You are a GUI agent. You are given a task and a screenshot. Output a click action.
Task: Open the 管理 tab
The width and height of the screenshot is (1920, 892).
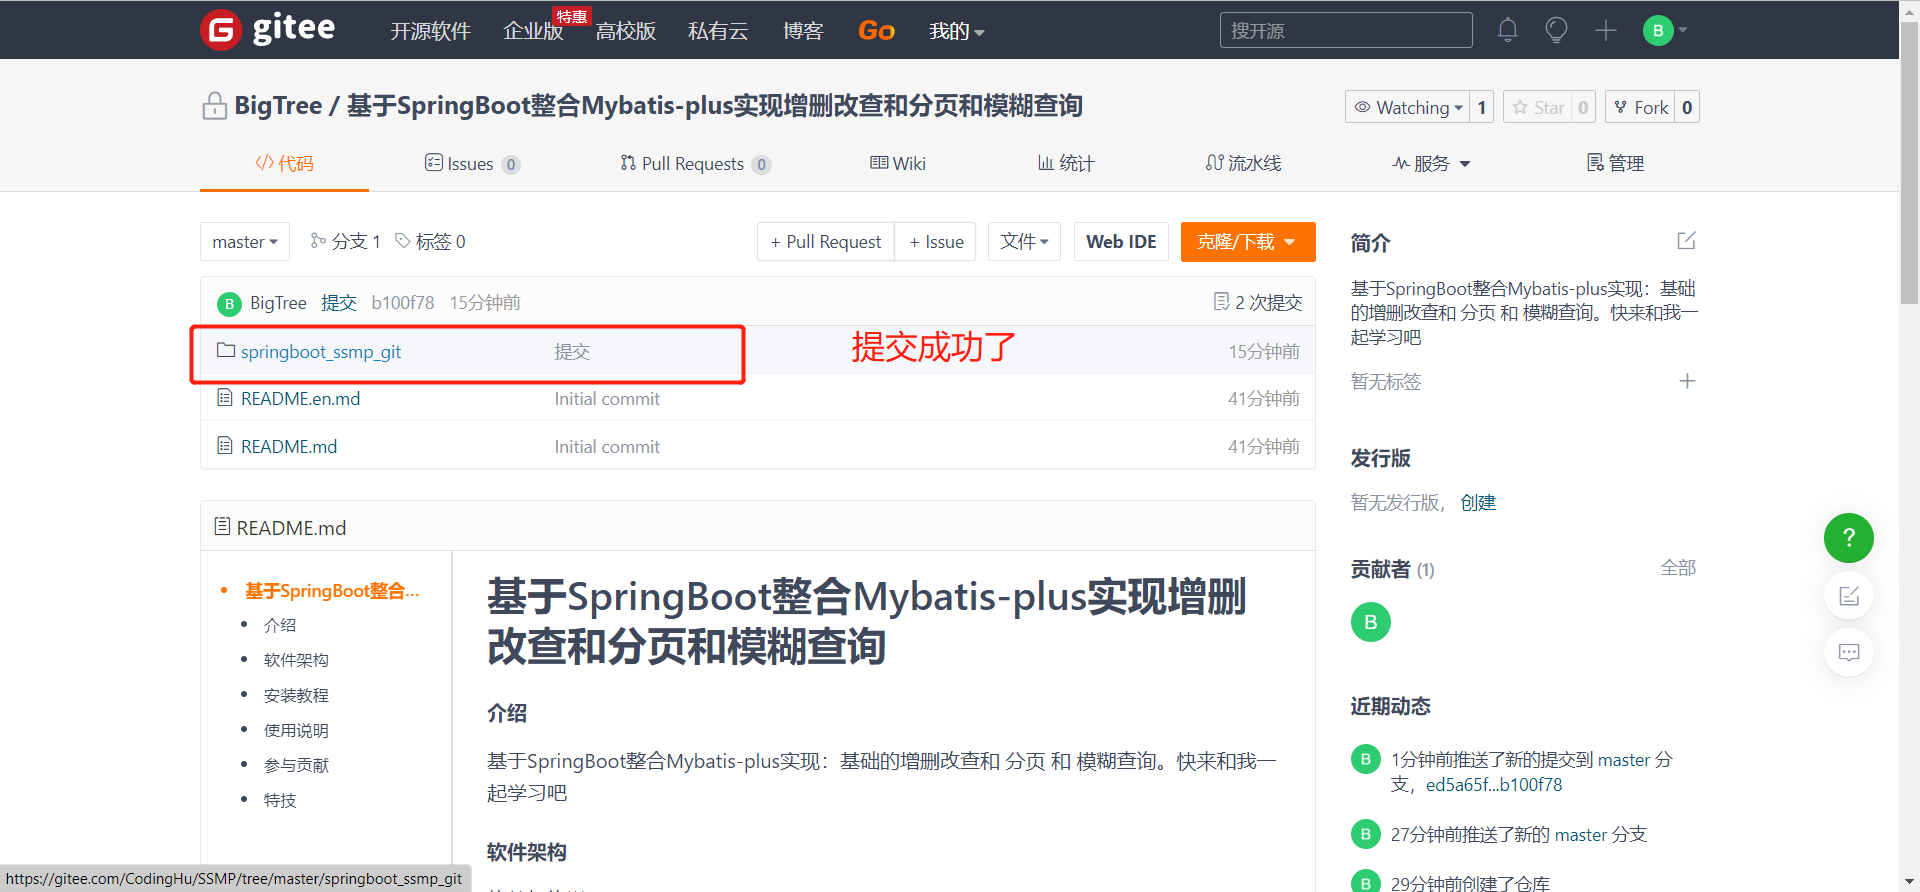click(x=1615, y=163)
